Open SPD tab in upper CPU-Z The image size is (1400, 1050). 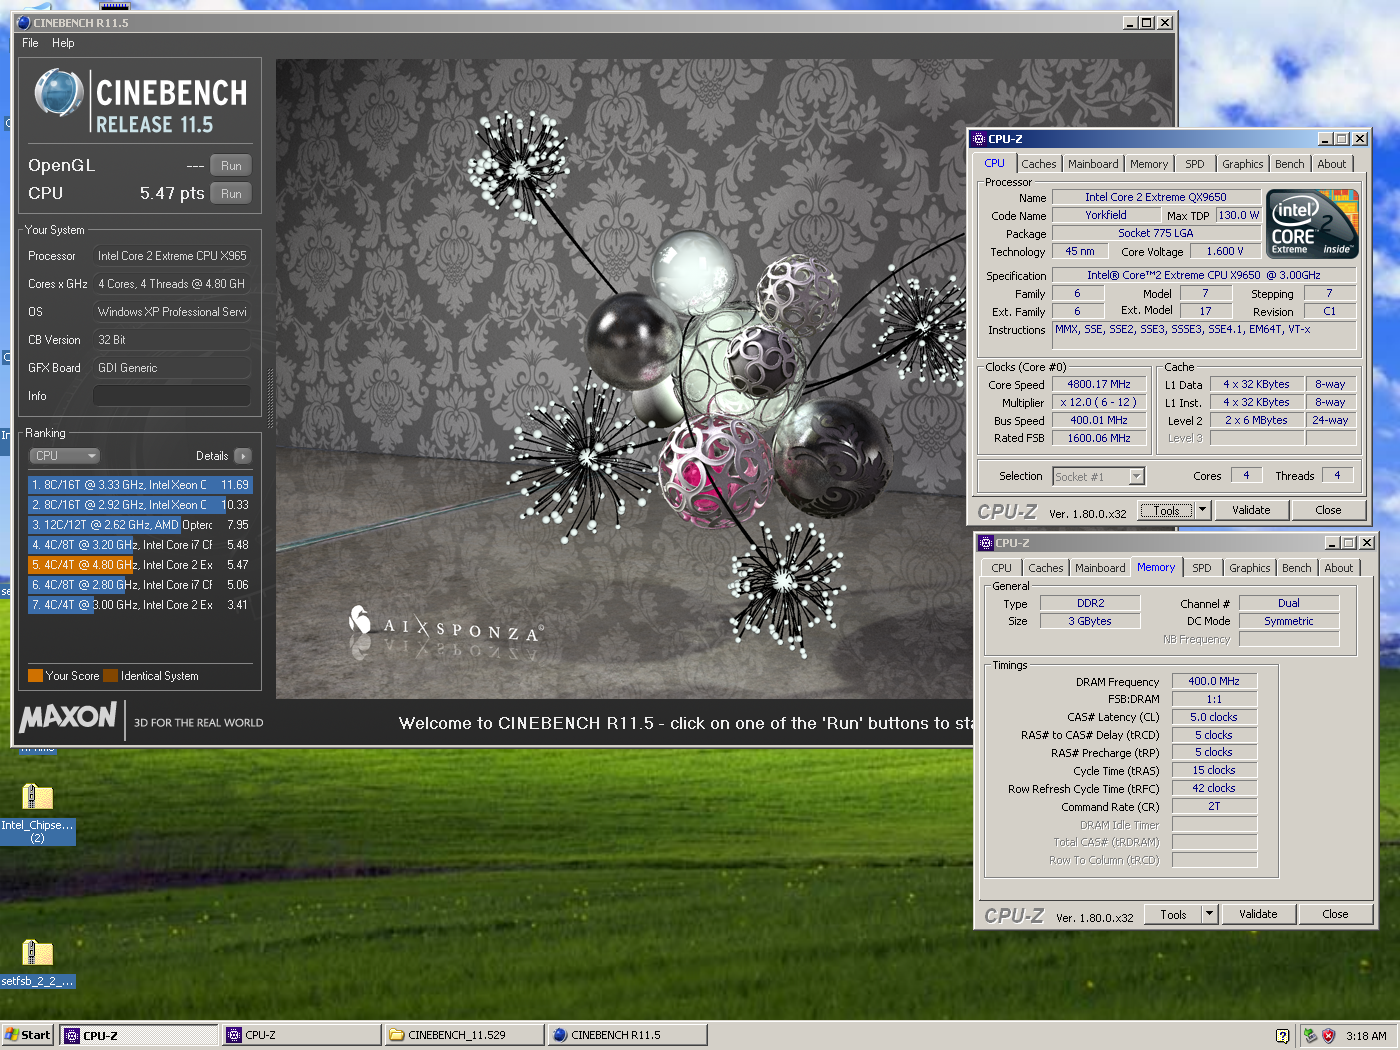1195,164
